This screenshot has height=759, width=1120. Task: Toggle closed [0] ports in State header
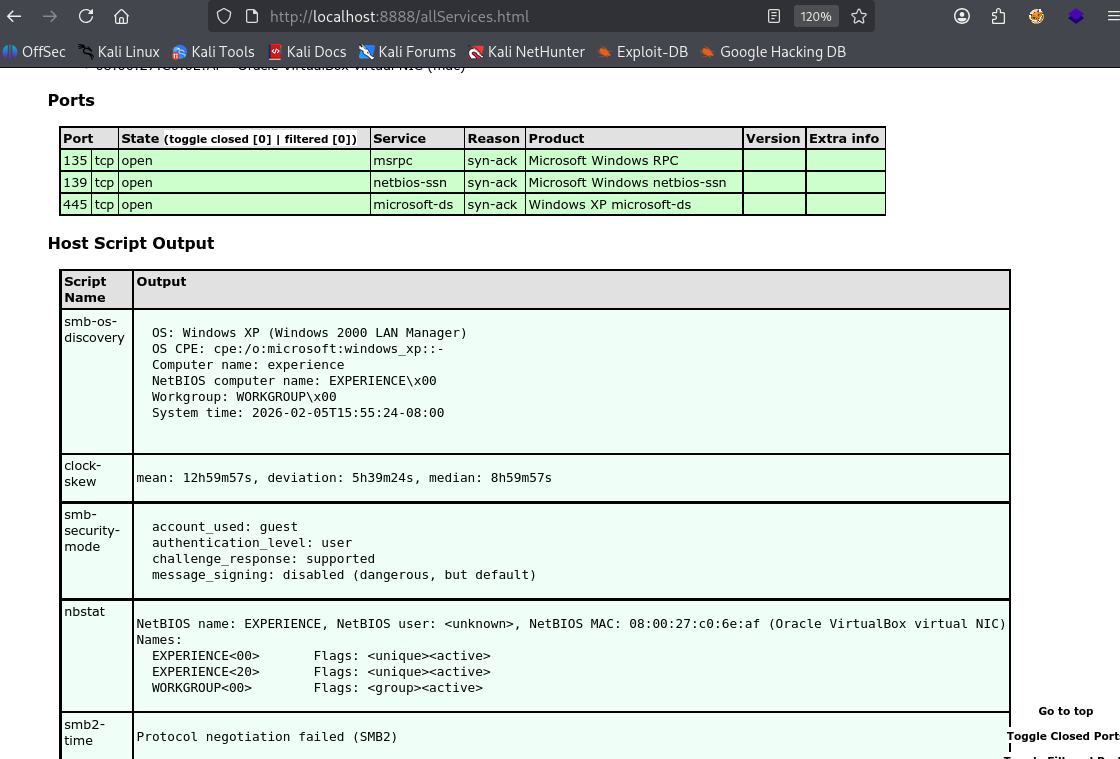point(219,139)
